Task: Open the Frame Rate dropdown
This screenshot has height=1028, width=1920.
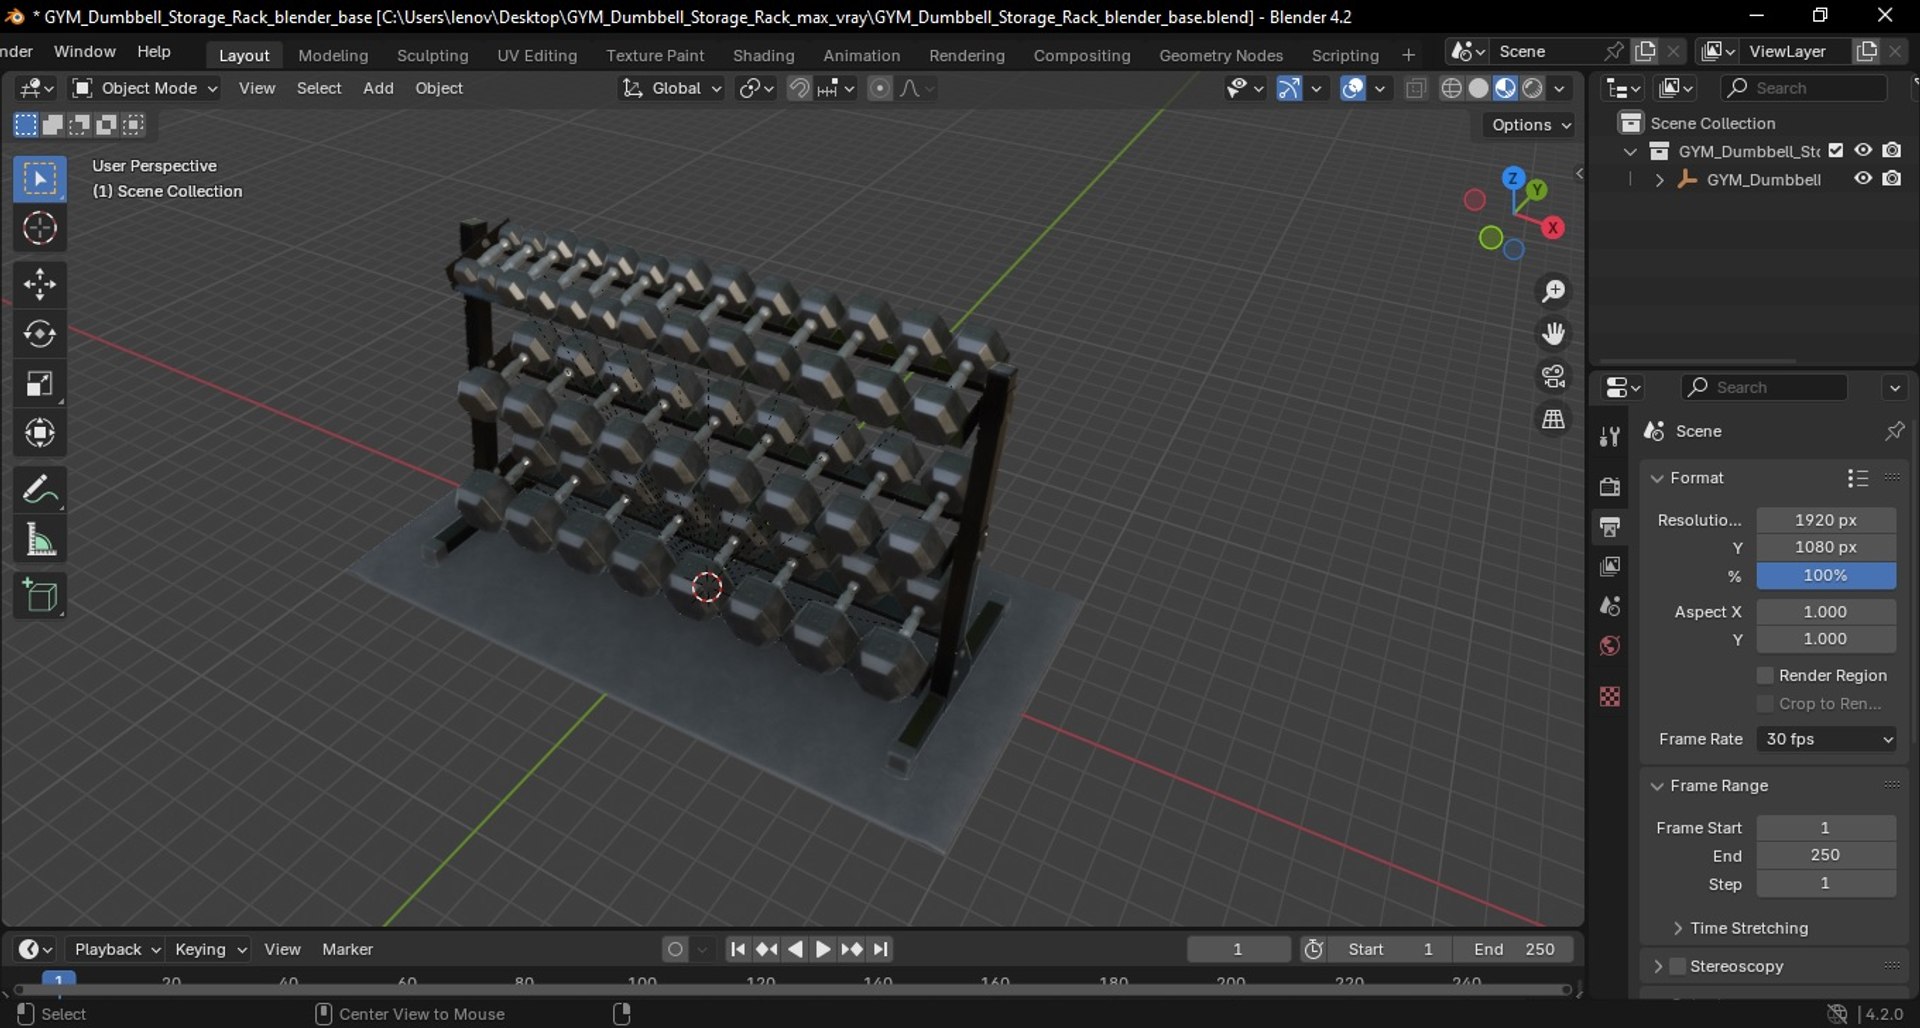Action: coord(1826,739)
